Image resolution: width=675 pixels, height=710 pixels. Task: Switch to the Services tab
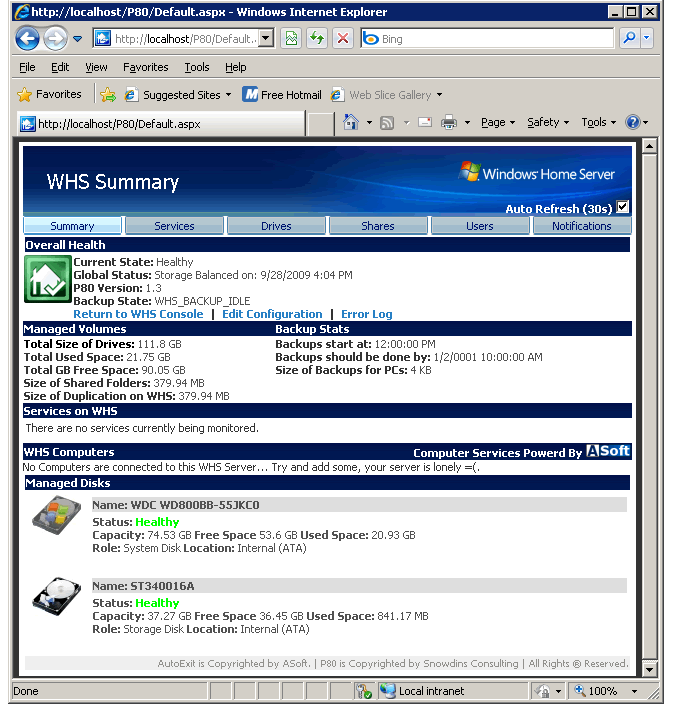[174, 225]
